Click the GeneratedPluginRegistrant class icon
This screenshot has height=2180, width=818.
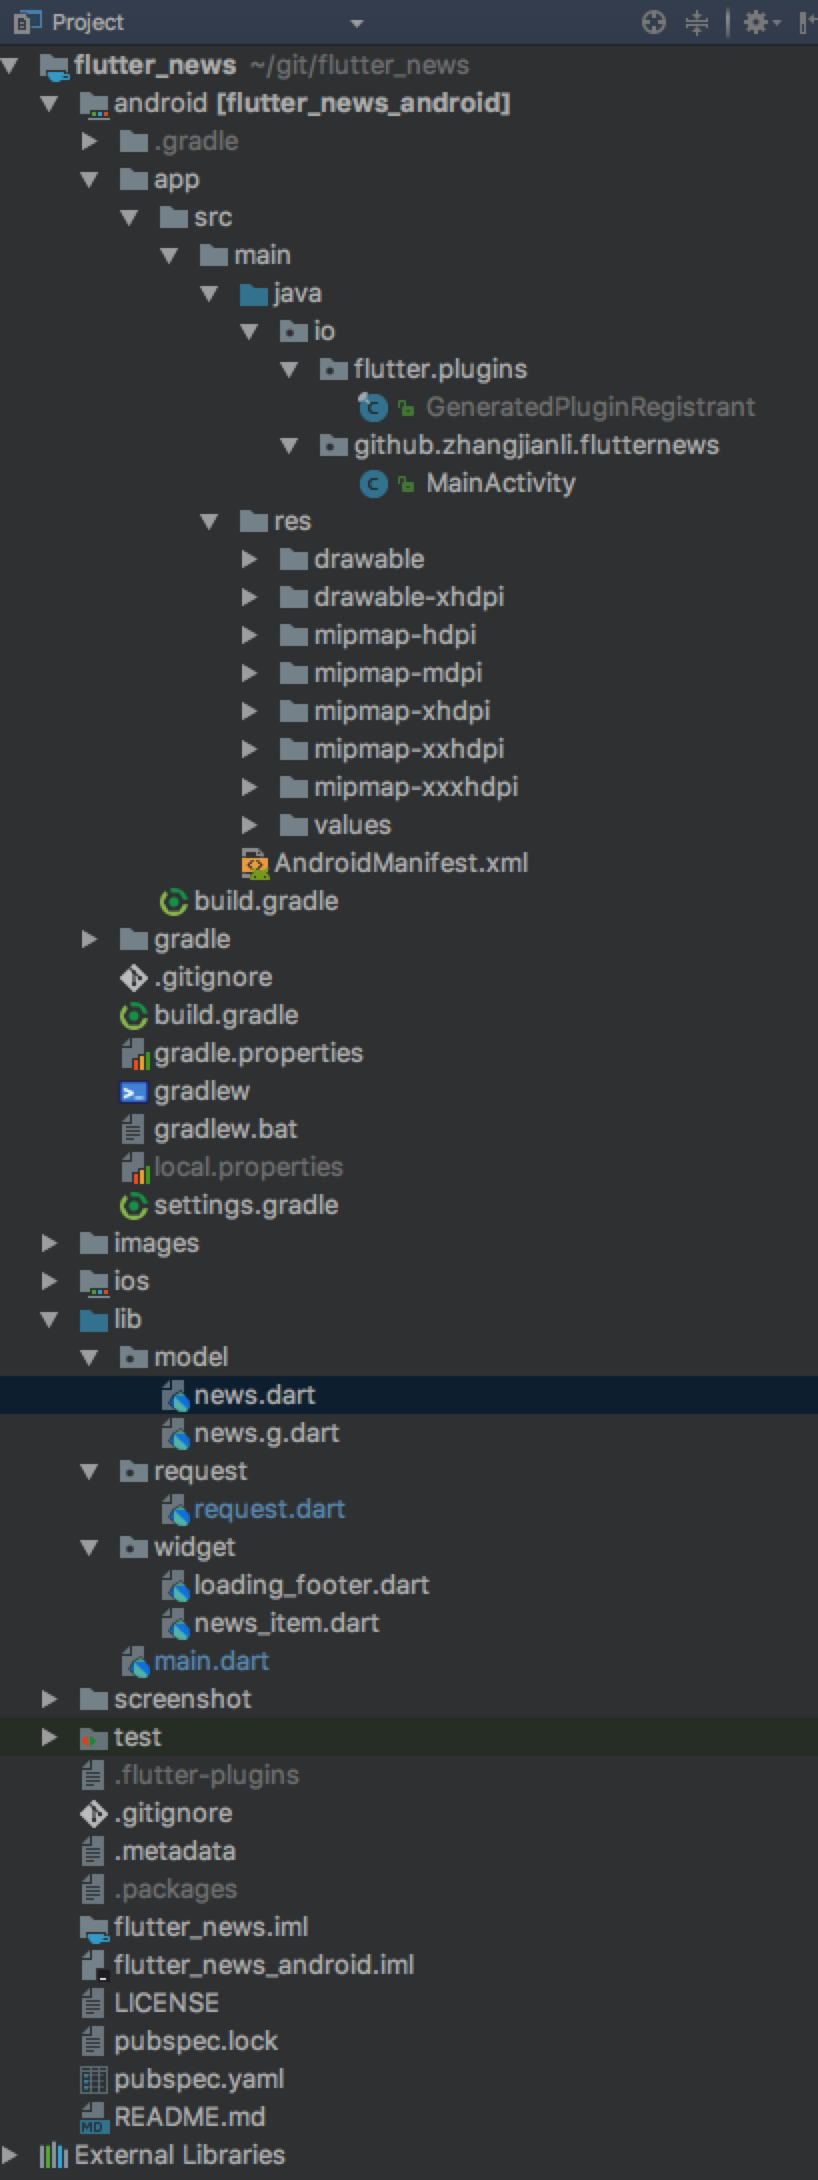pyautogui.click(x=373, y=407)
